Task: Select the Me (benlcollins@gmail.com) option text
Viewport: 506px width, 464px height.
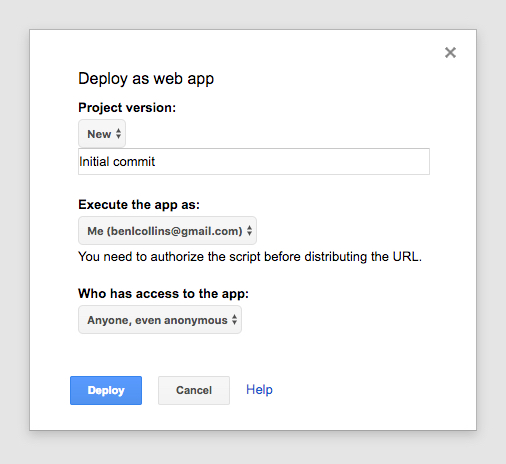Action: (x=165, y=231)
